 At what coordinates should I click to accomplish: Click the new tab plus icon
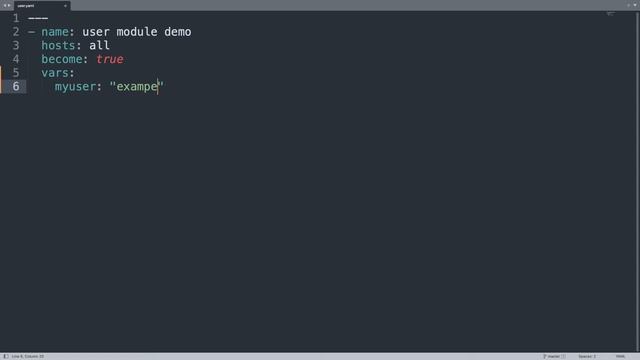(x=629, y=5)
